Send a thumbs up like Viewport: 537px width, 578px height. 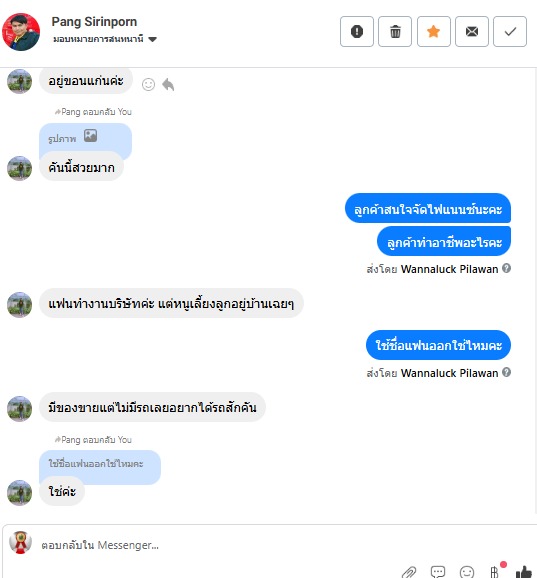(x=524, y=572)
